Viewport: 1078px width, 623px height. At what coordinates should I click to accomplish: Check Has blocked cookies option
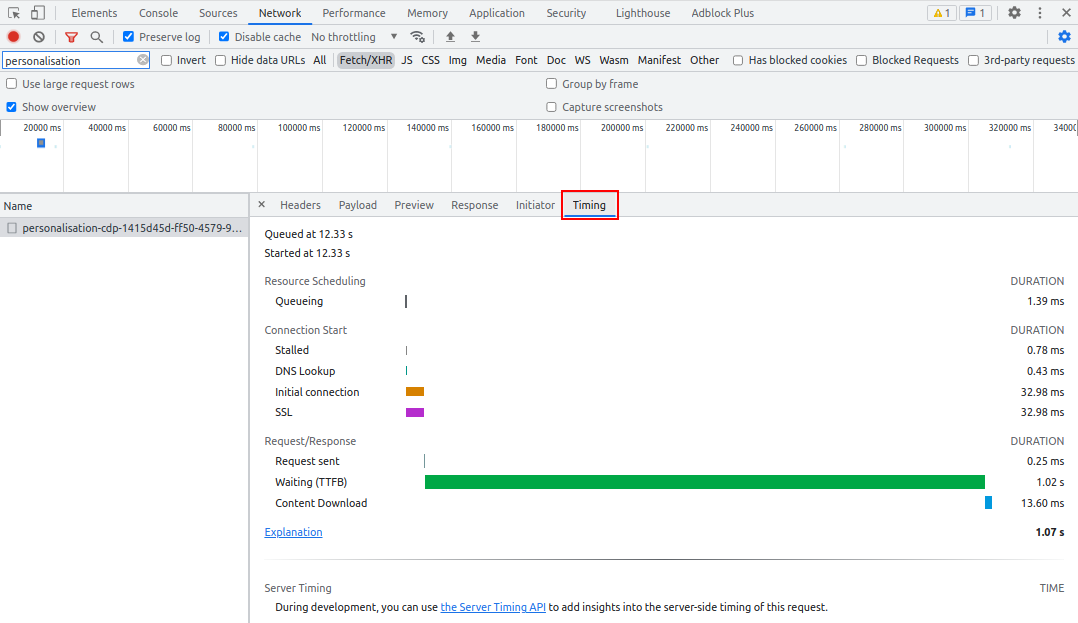pyautogui.click(x=738, y=61)
